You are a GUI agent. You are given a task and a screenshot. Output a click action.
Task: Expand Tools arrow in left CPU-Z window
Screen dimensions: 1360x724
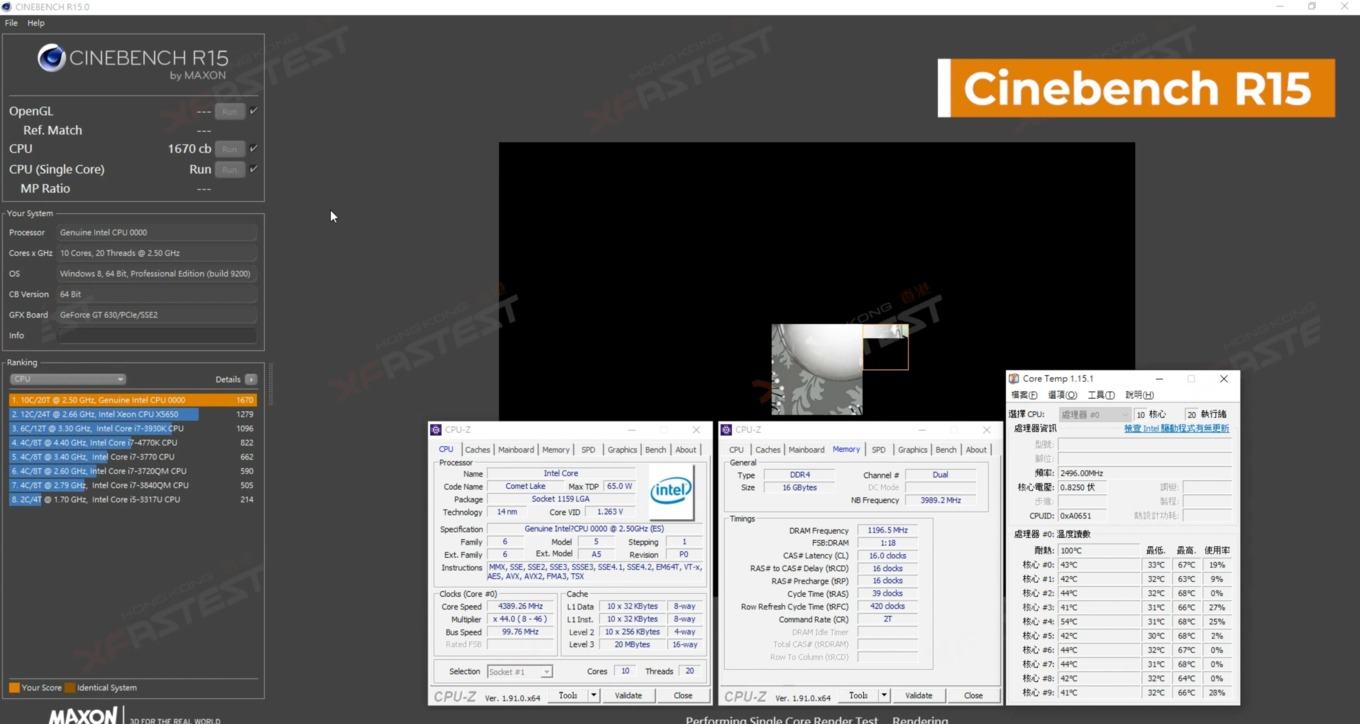tap(593, 695)
